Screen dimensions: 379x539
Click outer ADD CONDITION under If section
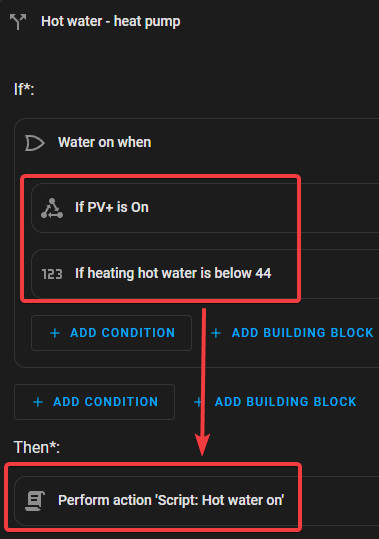click(94, 402)
